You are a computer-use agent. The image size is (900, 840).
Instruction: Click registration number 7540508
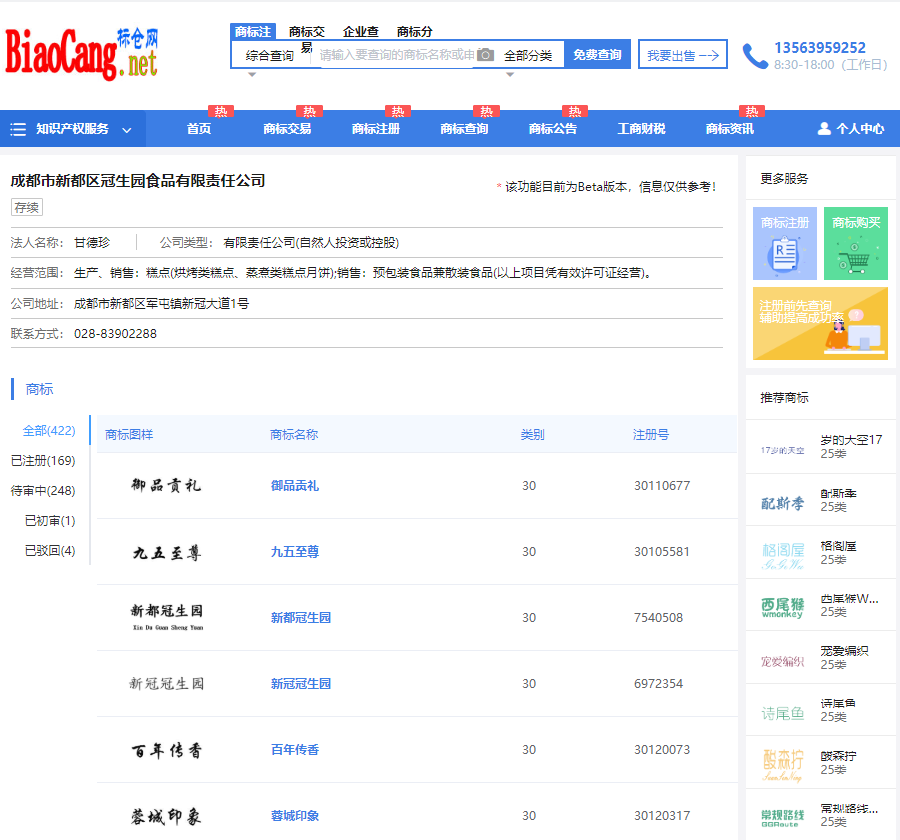[x=658, y=618]
